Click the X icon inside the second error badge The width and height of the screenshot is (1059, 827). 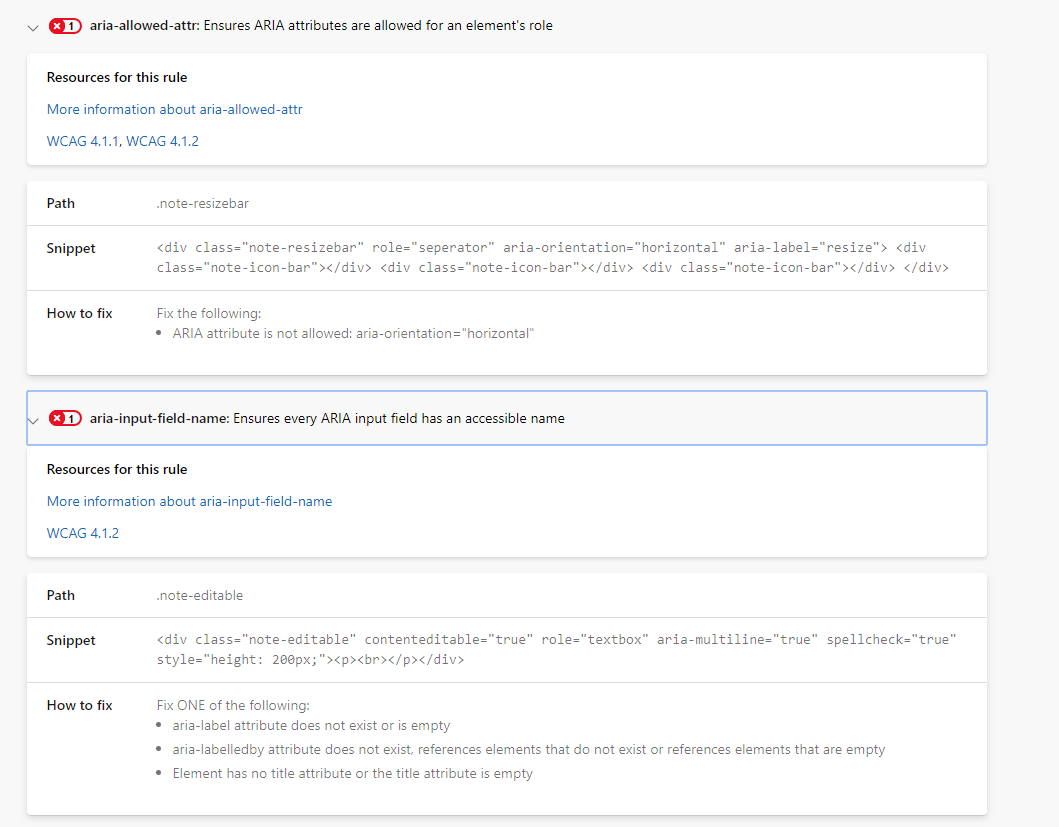tap(57, 418)
